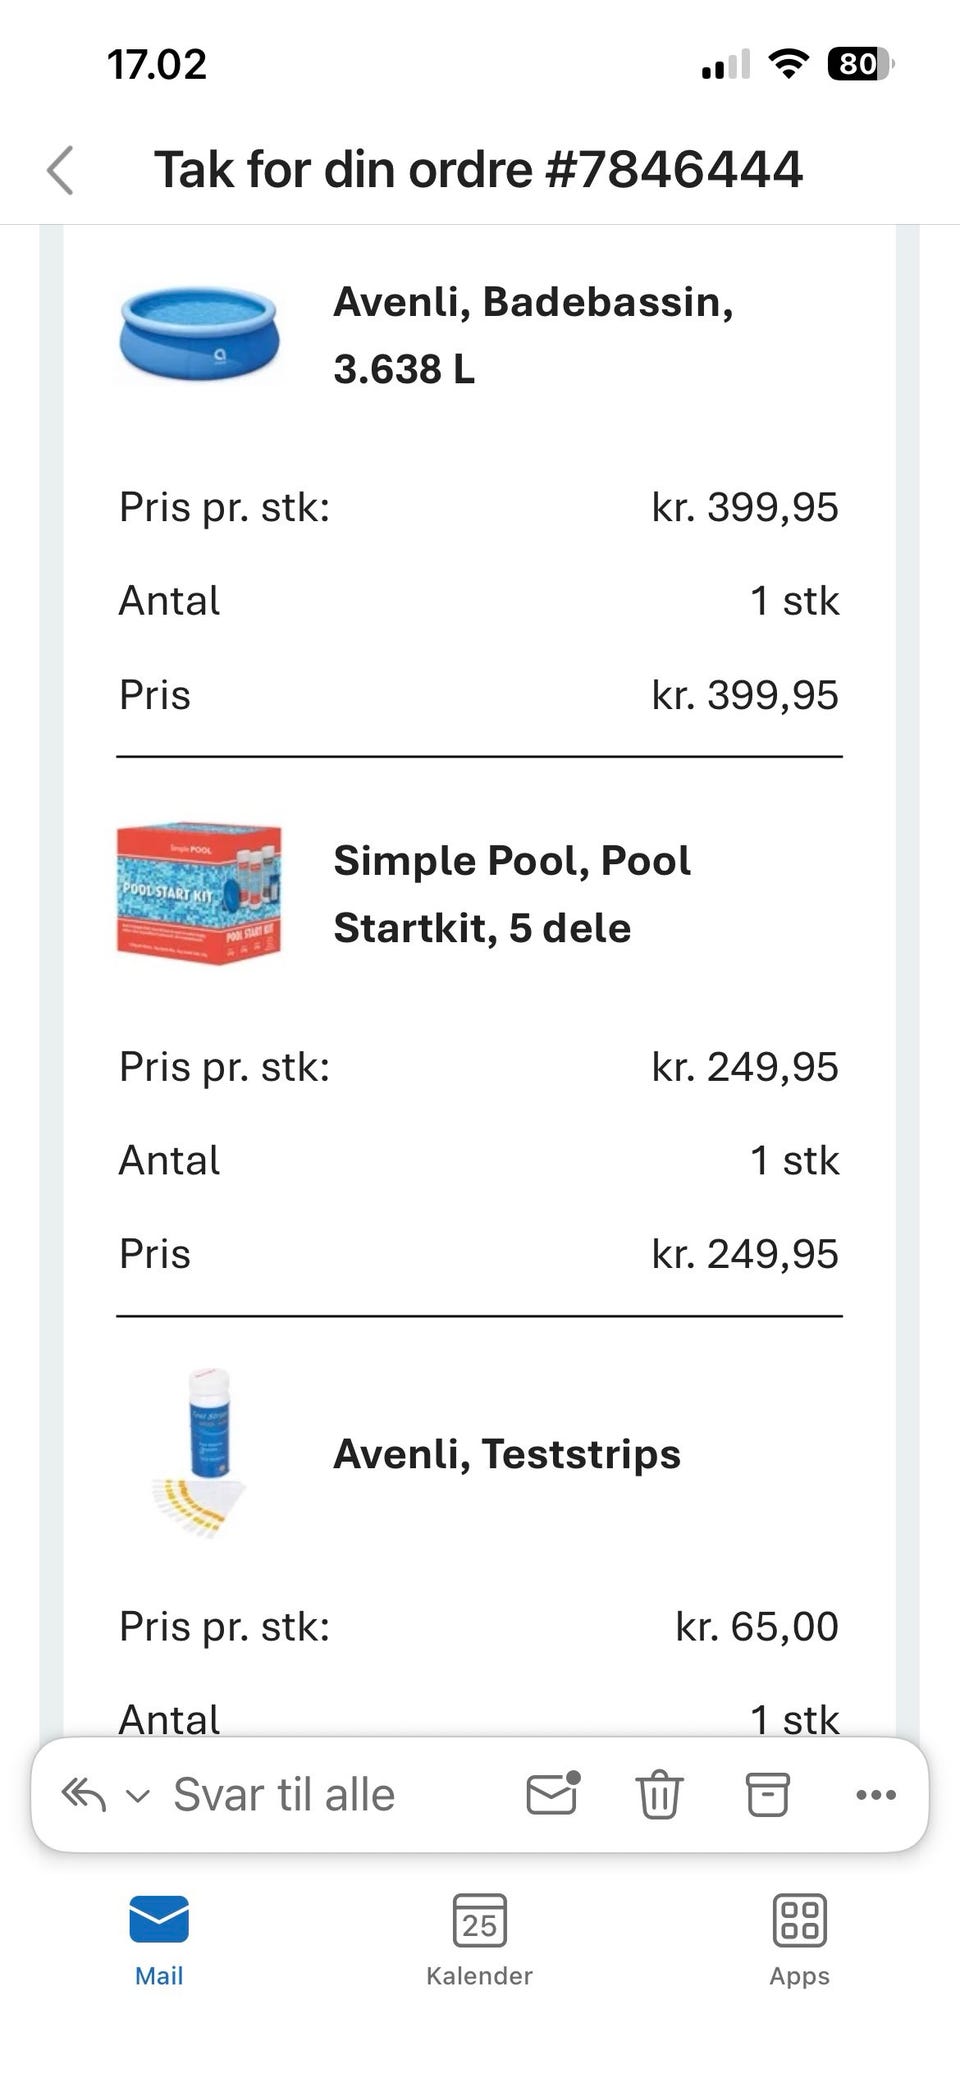Archive the email with box icon

point(768,1794)
